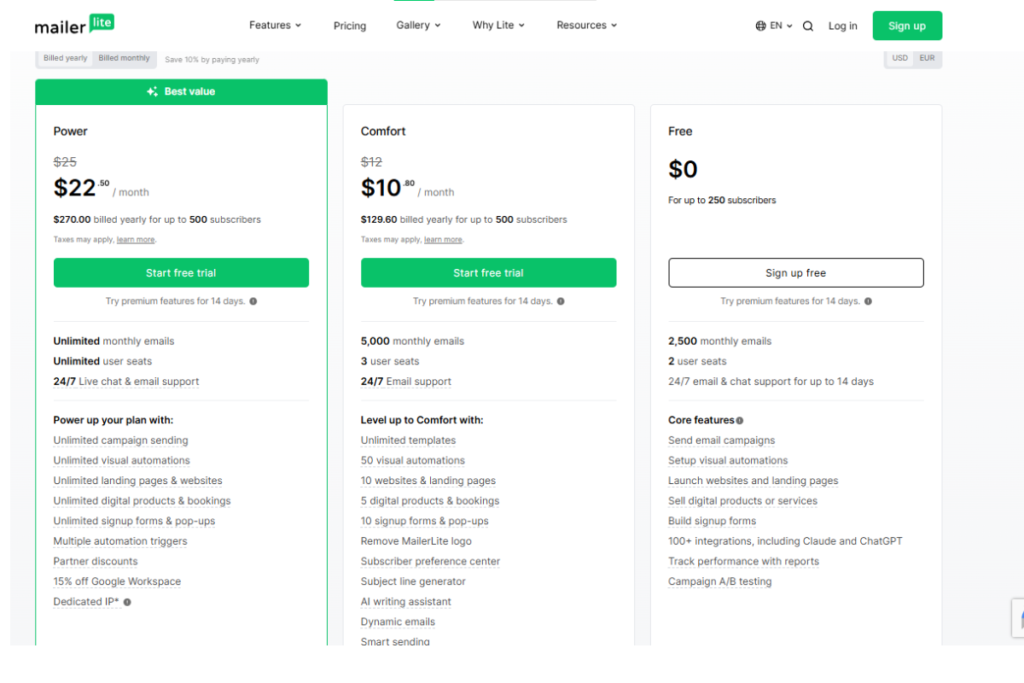This screenshot has height=683, width=1024.
Task: Switch billing to Billed yearly
Action: click(65, 58)
